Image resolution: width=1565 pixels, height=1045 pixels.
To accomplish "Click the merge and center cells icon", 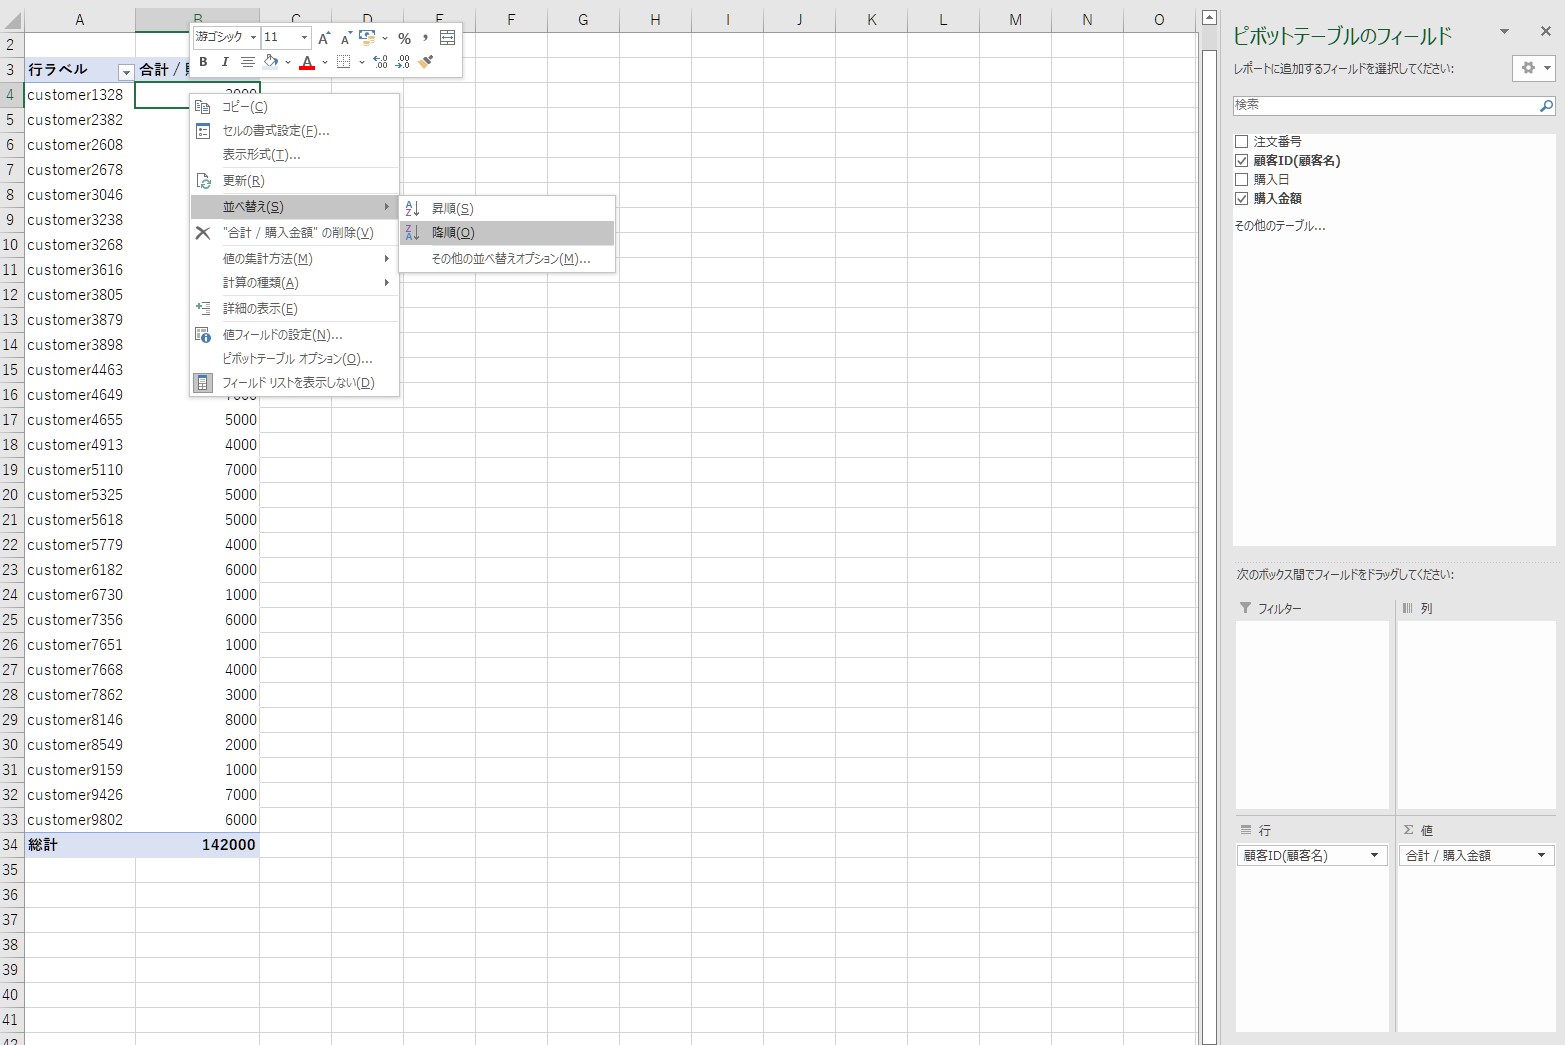I will [447, 38].
